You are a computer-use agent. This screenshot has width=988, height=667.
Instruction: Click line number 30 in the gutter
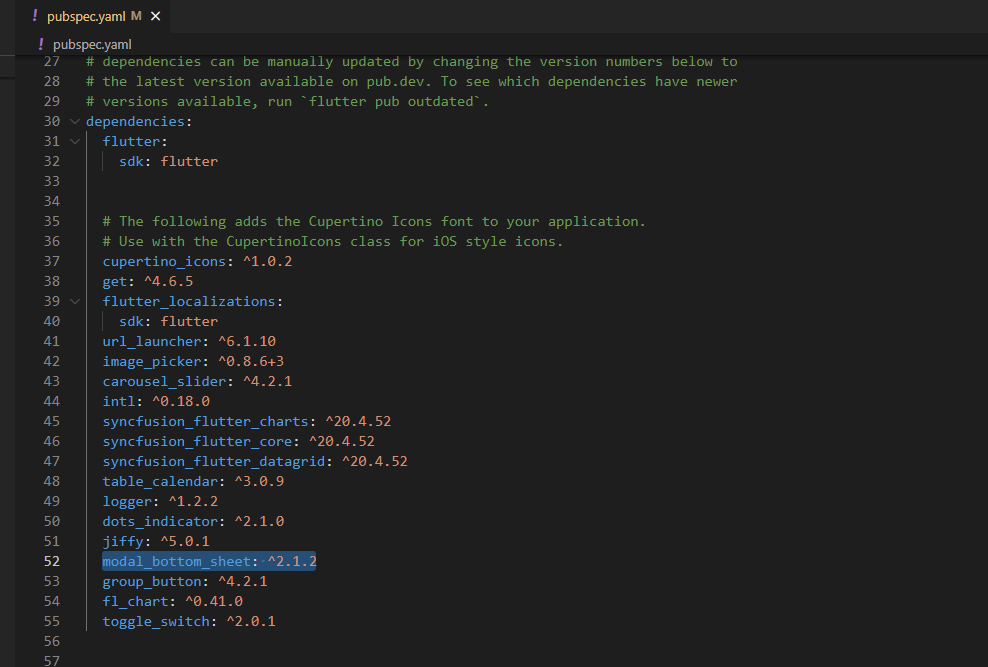point(52,122)
